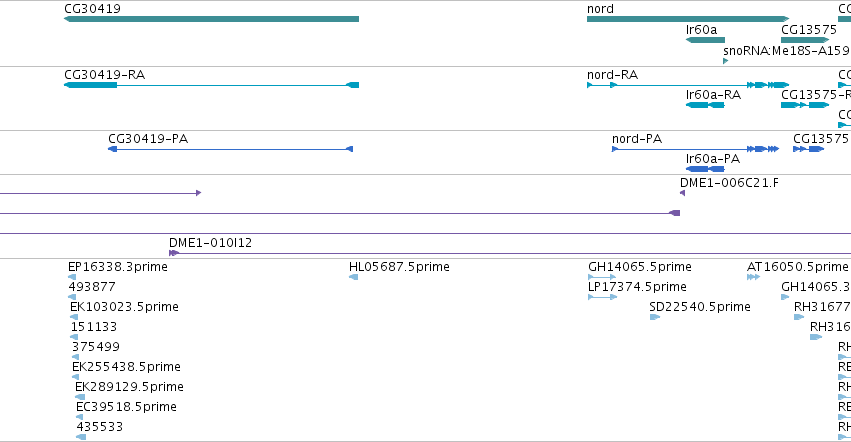
Task: Select the HL05687.5prime EST marker
Action: pos(353,277)
